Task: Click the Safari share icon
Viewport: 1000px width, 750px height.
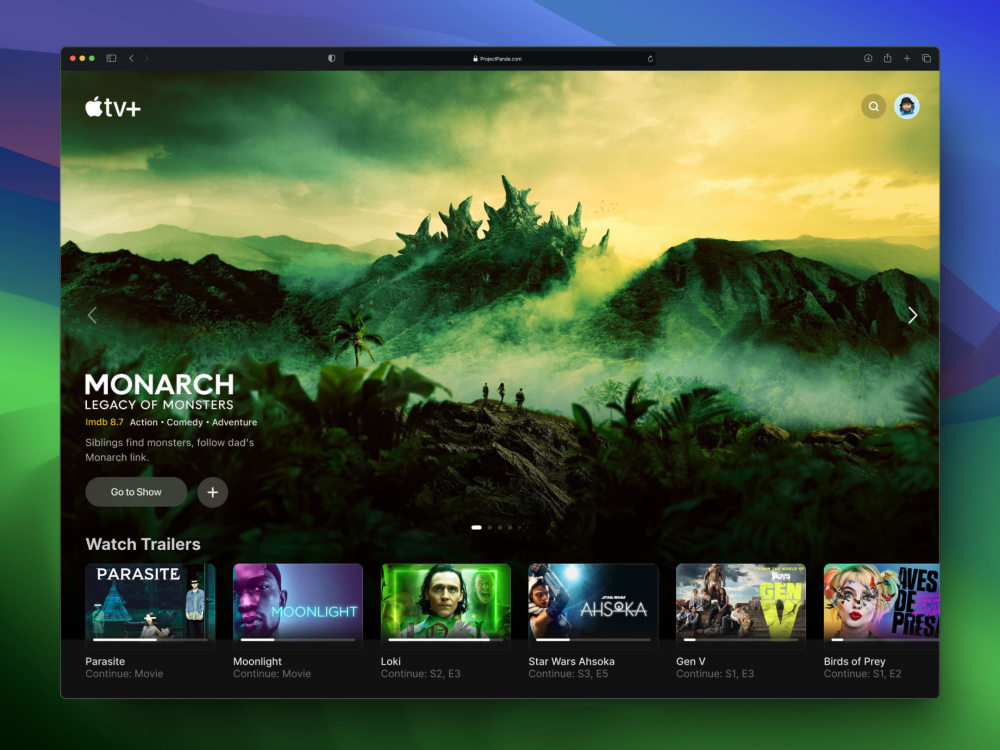Action: [x=887, y=58]
